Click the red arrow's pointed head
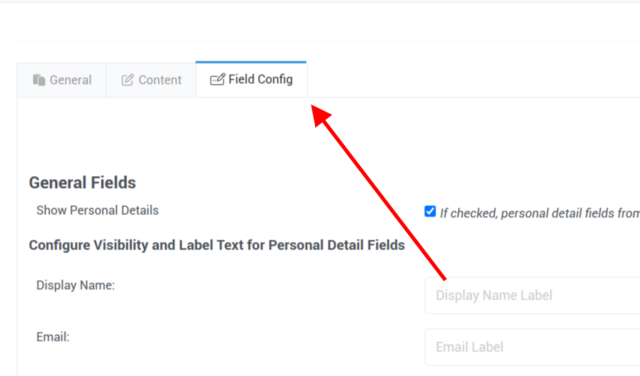This screenshot has height=376, width=640. tap(320, 115)
